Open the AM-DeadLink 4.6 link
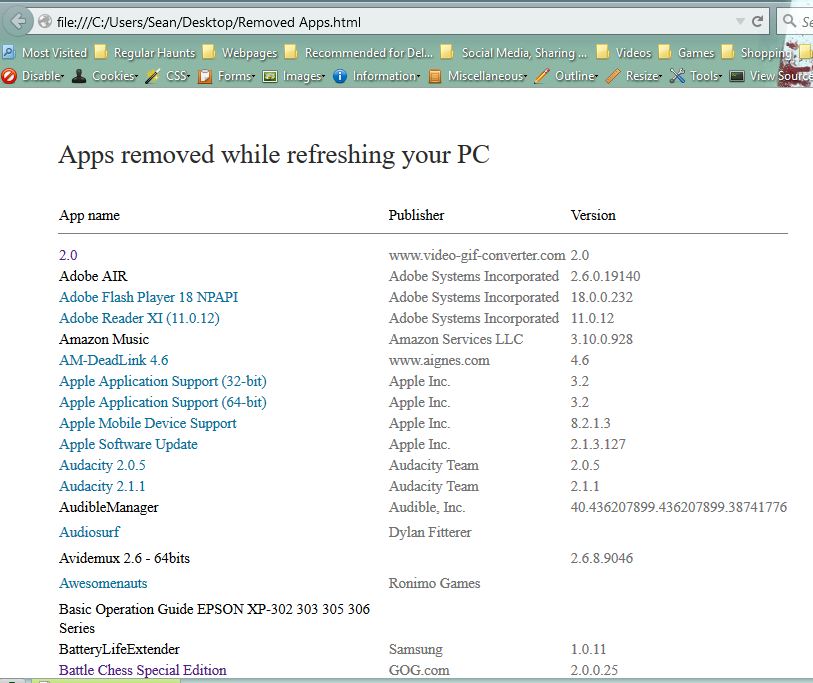This screenshot has width=813, height=683. point(114,360)
